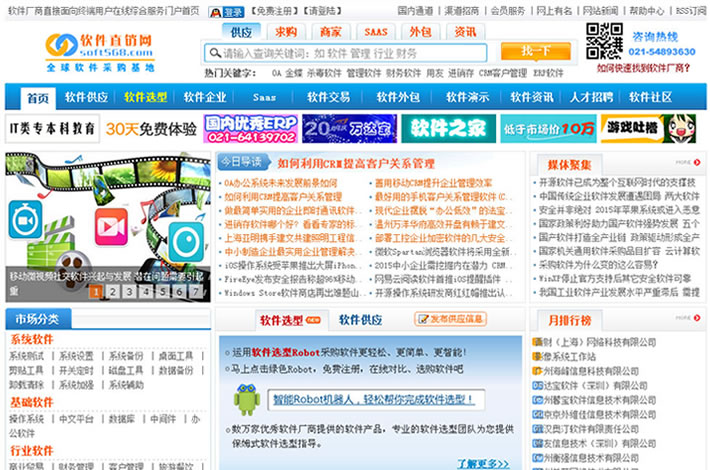Open headline 如何利用CRM提高客户关系管理

tap(356, 163)
